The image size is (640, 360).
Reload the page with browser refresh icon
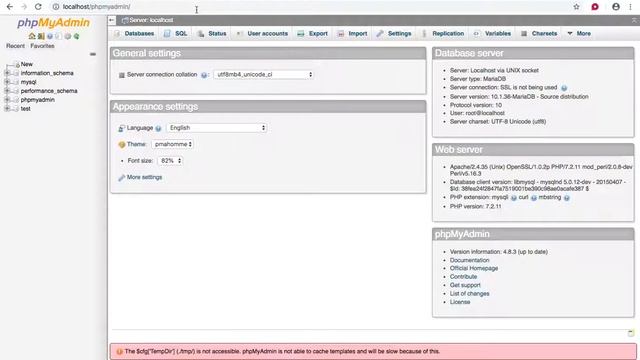[x=38, y=7]
